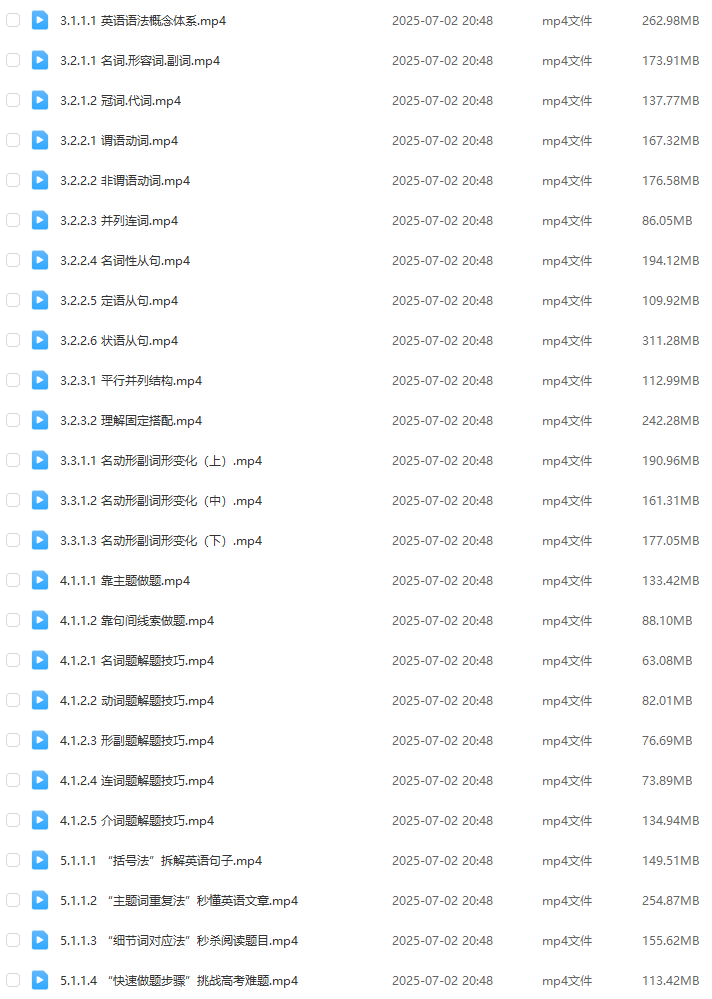712x999 pixels.
Task: Click the play icon for 3.2.2.3 并列连词.mp4
Action: (40, 220)
